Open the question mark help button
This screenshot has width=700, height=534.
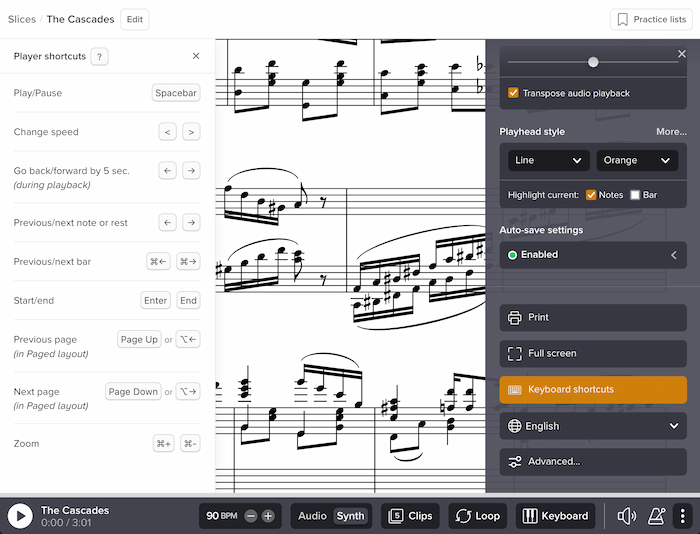pyautogui.click(x=100, y=57)
